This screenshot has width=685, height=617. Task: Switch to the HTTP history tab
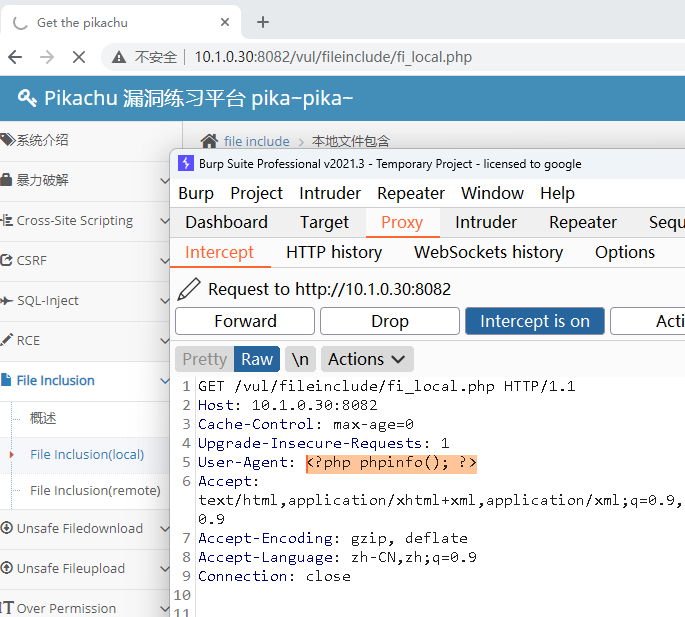[334, 252]
